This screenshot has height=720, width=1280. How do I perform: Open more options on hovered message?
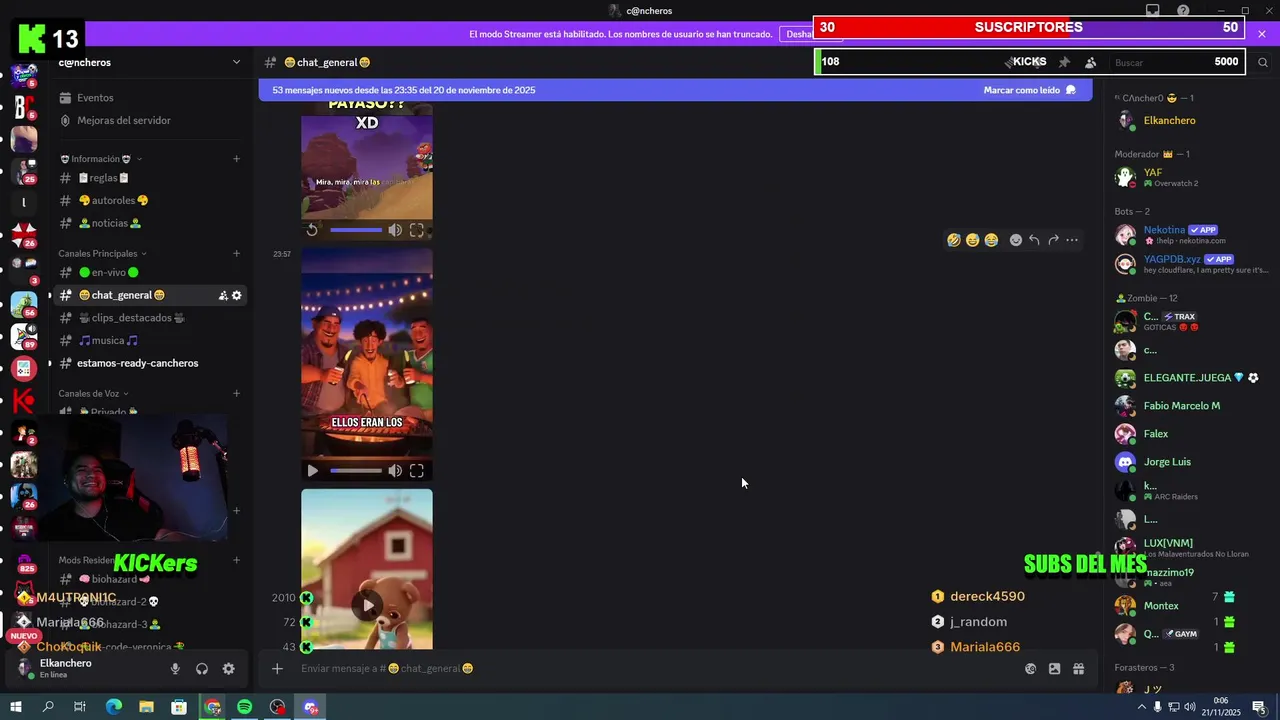[1072, 240]
